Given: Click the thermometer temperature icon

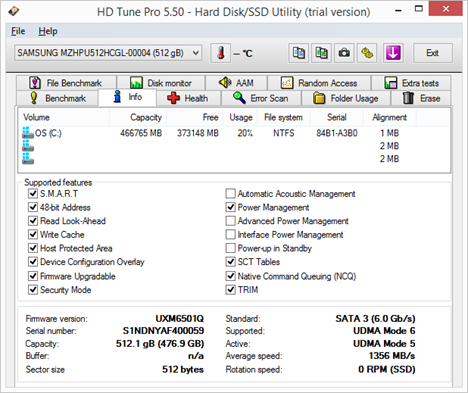Looking at the screenshot, I should pyautogui.click(x=221, y=53).
